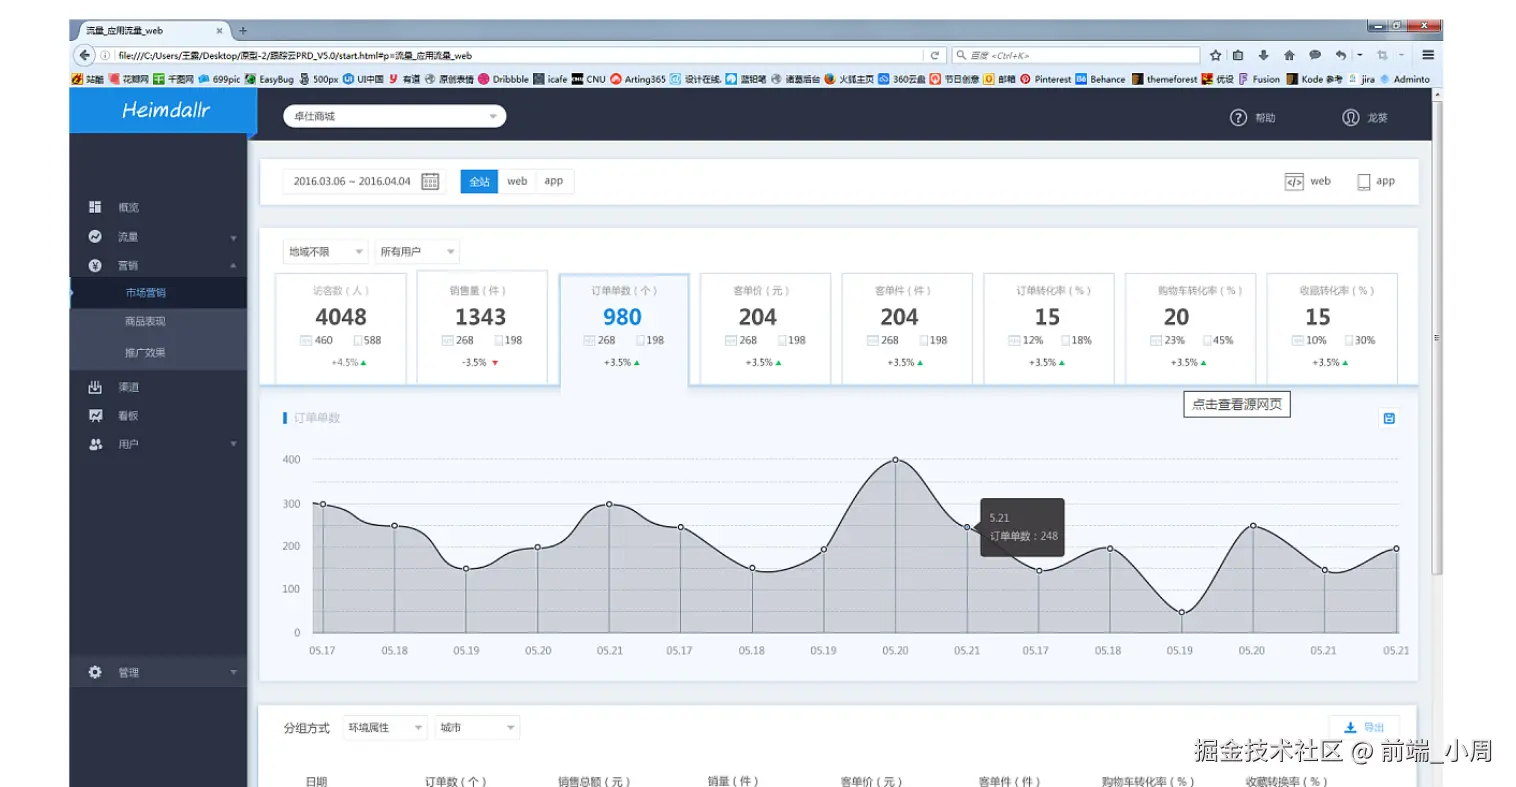Click the Heimdallr logo
The height and width of the screenshot is (787, 1516).
165,110
